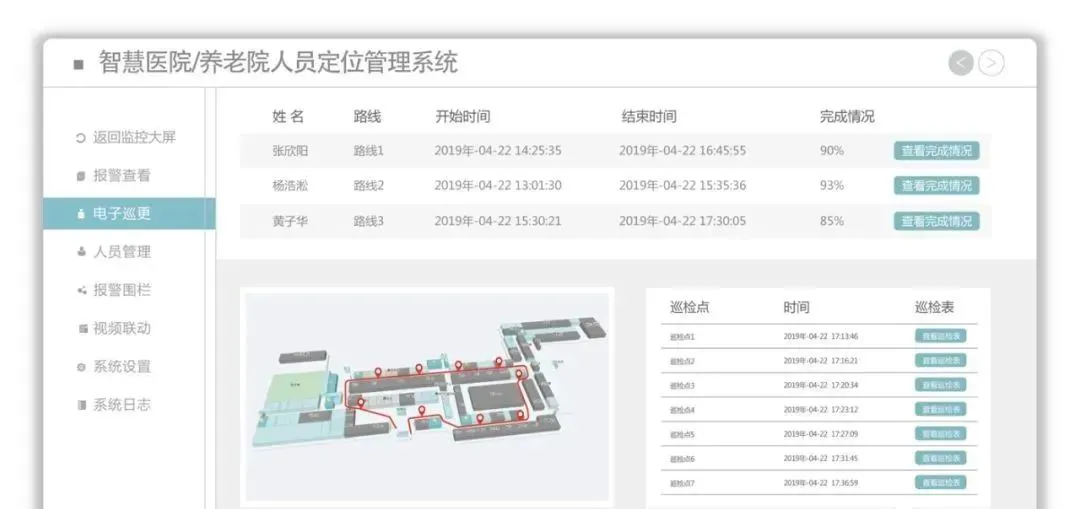Image resolution: width=1080 pixels, height=509 pixels.
Task: Click the 3D floor plan patrol map
Action: pyautogui.click(x=427, y=395)
